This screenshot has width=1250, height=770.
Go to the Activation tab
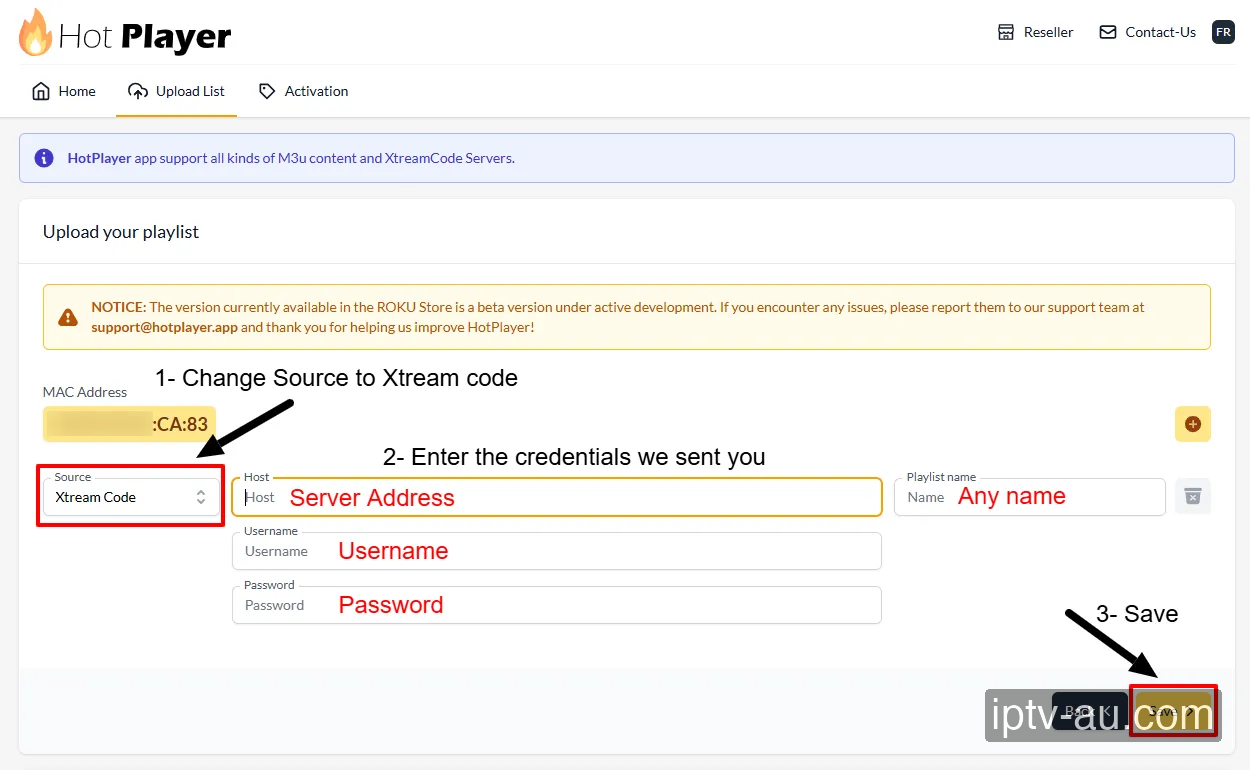(x=303, y=91)
